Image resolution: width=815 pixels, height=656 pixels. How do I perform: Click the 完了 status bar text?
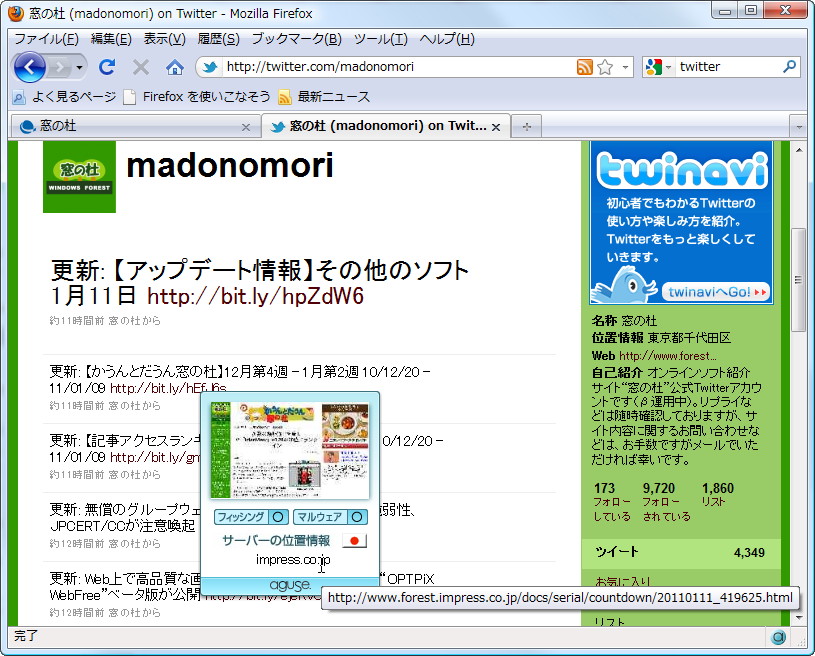pos(25,636)
